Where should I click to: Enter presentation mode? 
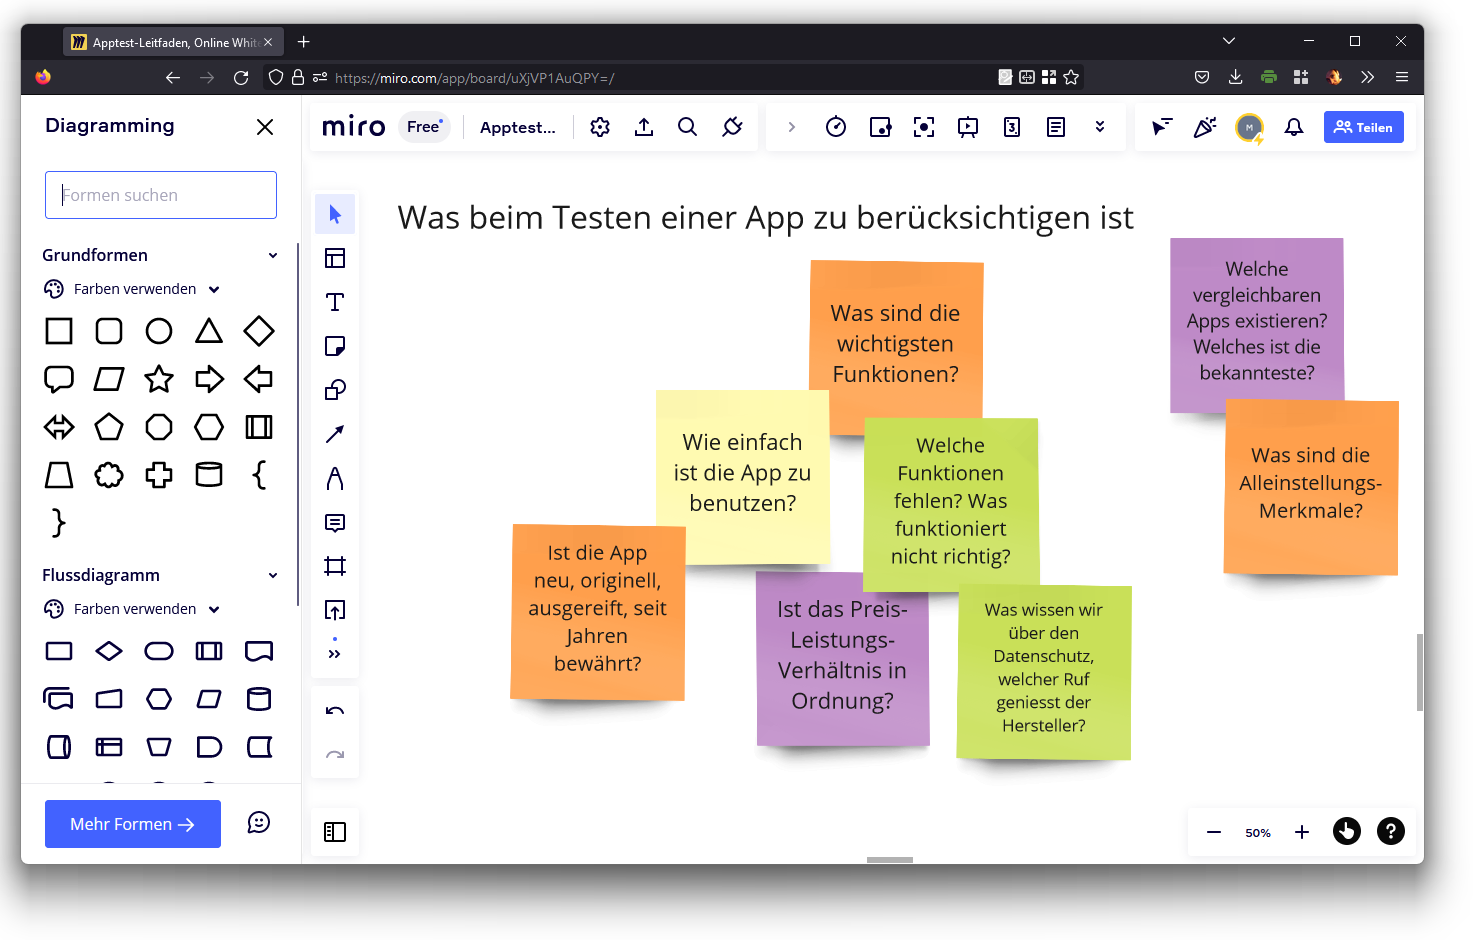click(967, 127)
